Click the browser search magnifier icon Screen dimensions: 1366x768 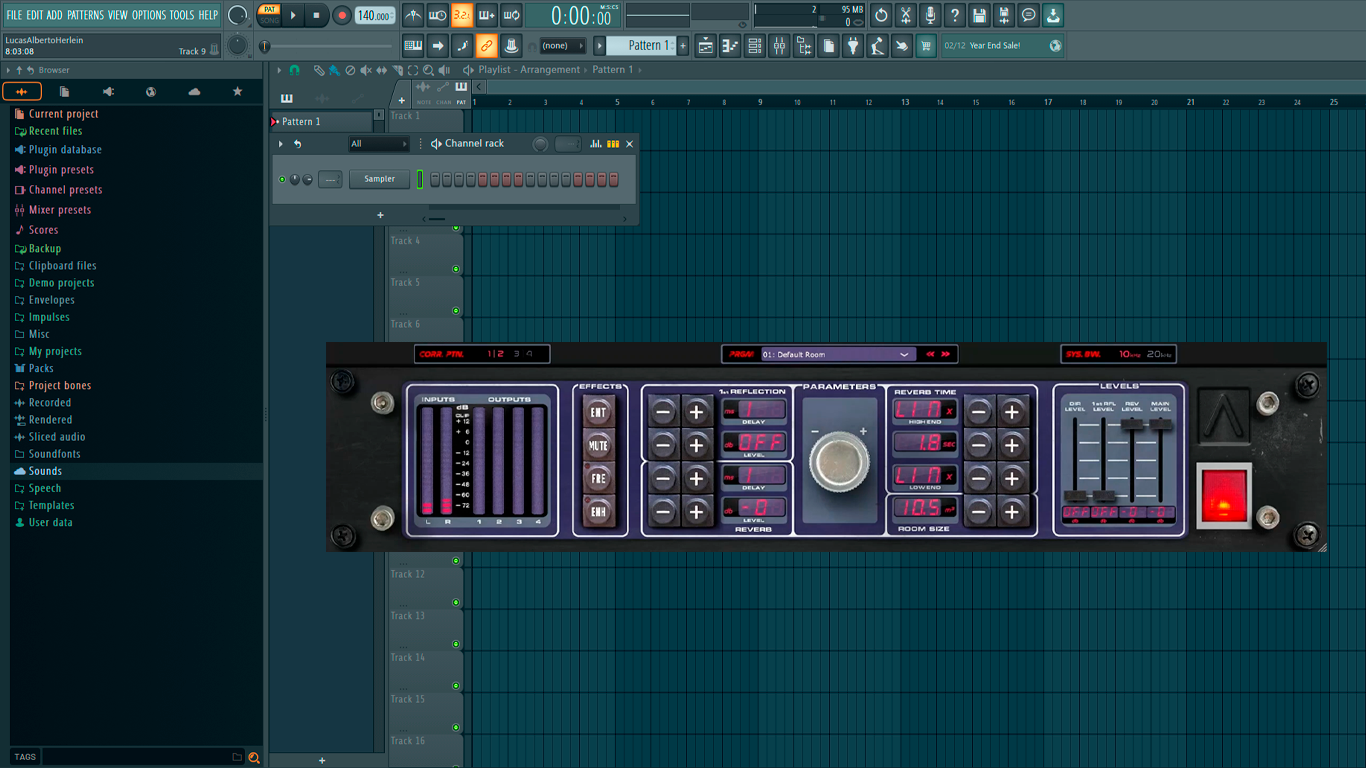coord(254,757)
